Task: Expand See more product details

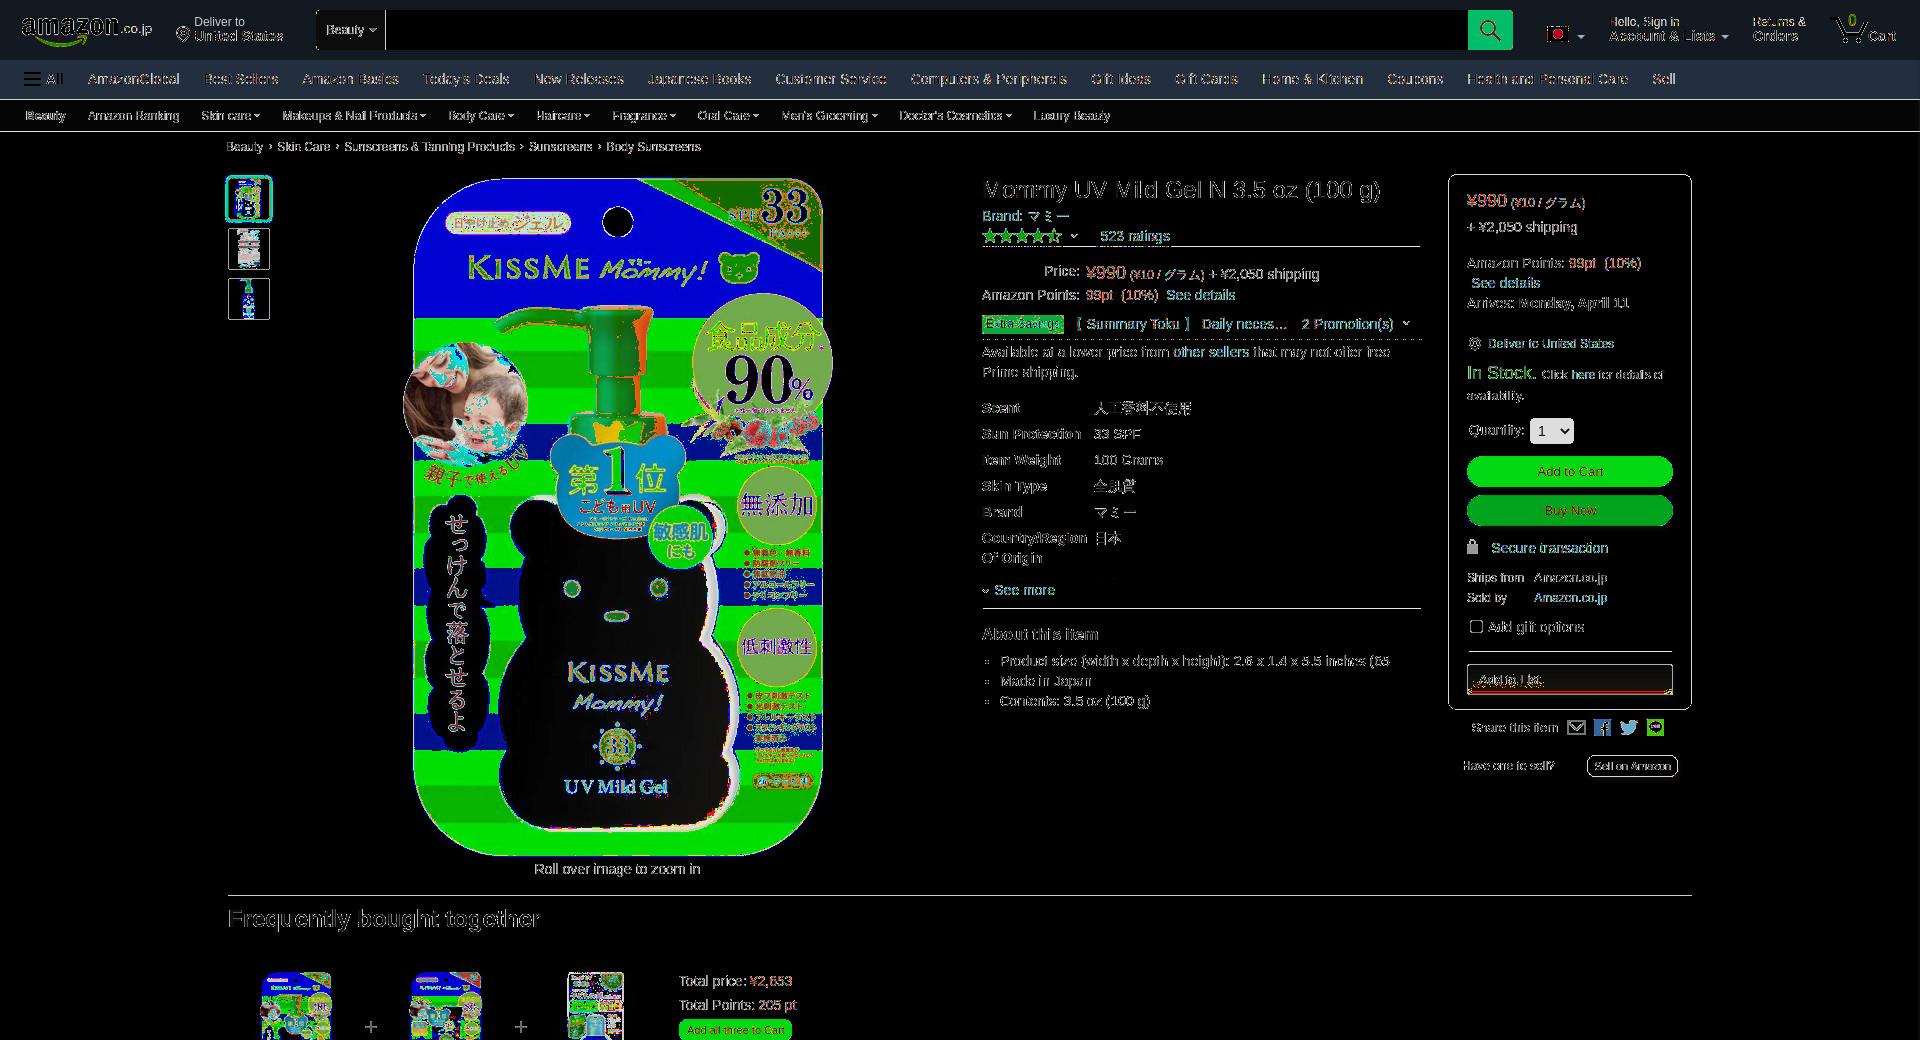Action: [1019, 590]
